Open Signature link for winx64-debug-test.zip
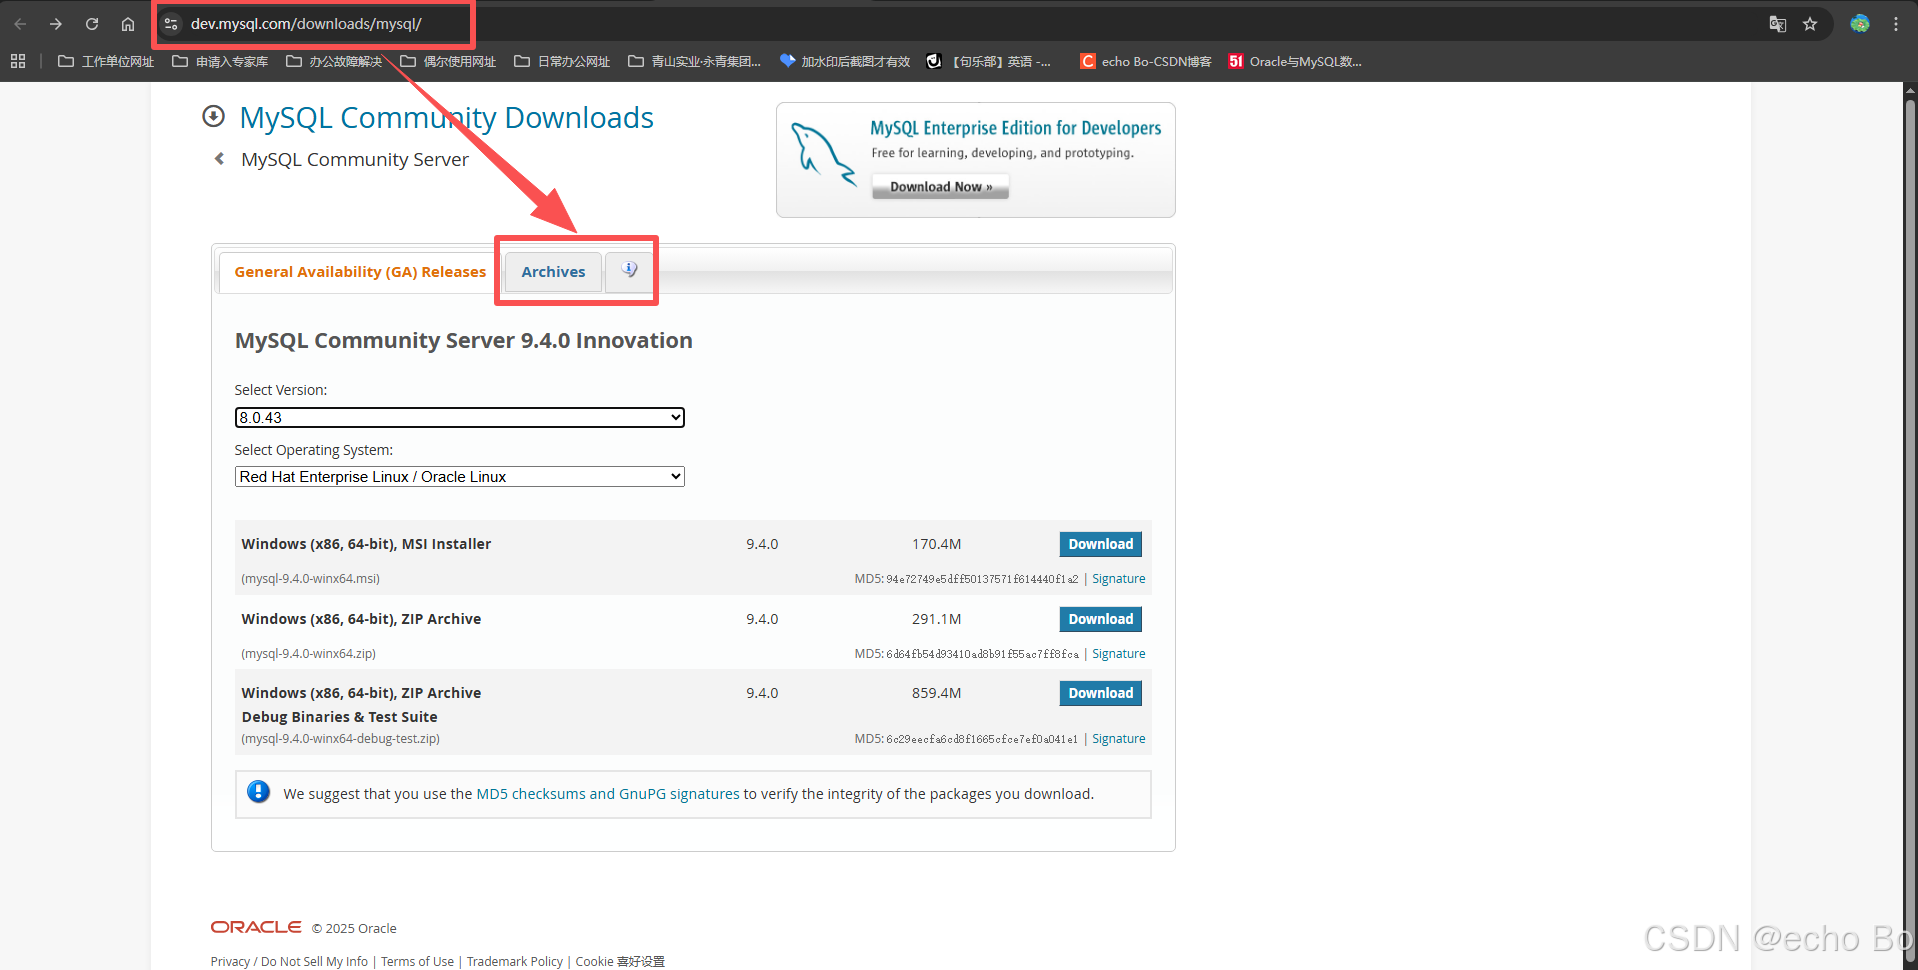 click(1118, 738)
